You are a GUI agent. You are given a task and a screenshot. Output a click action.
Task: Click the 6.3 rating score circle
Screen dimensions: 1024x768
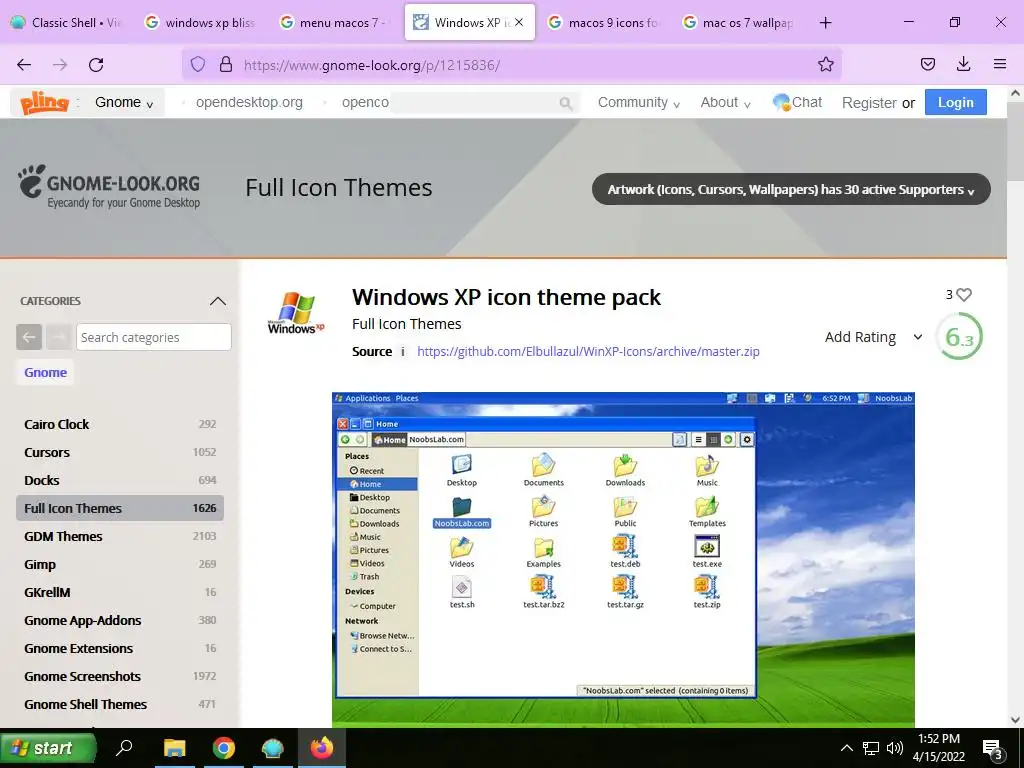click(960, 337)
